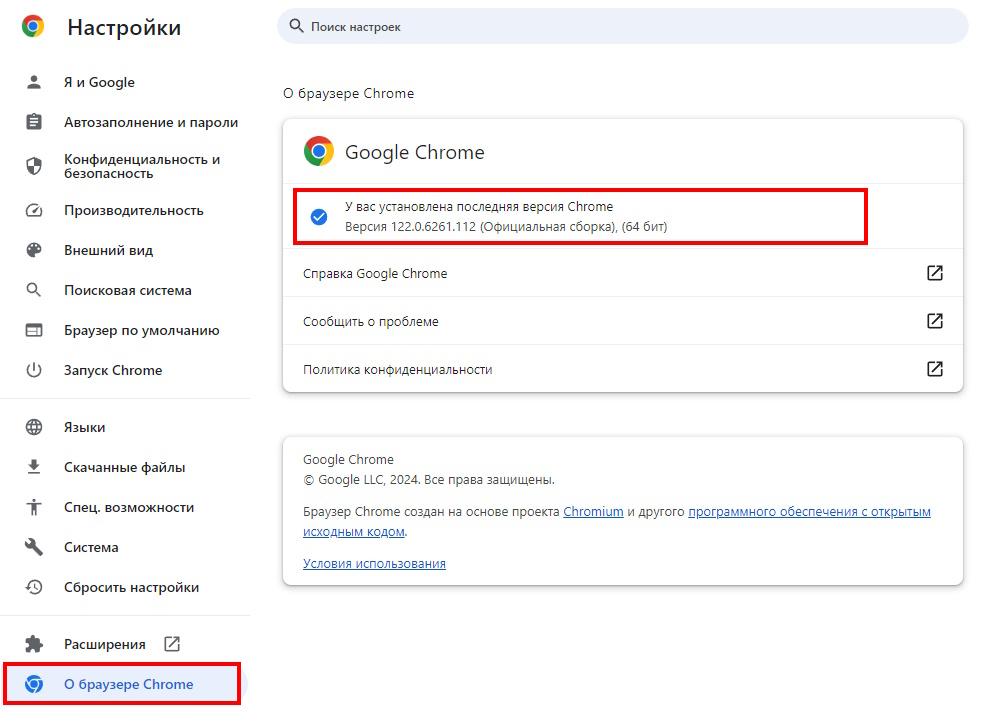Click the У вас установлена последняя версия Chrome text
This screenshot has height=716, width=986.
pos(479,207)
